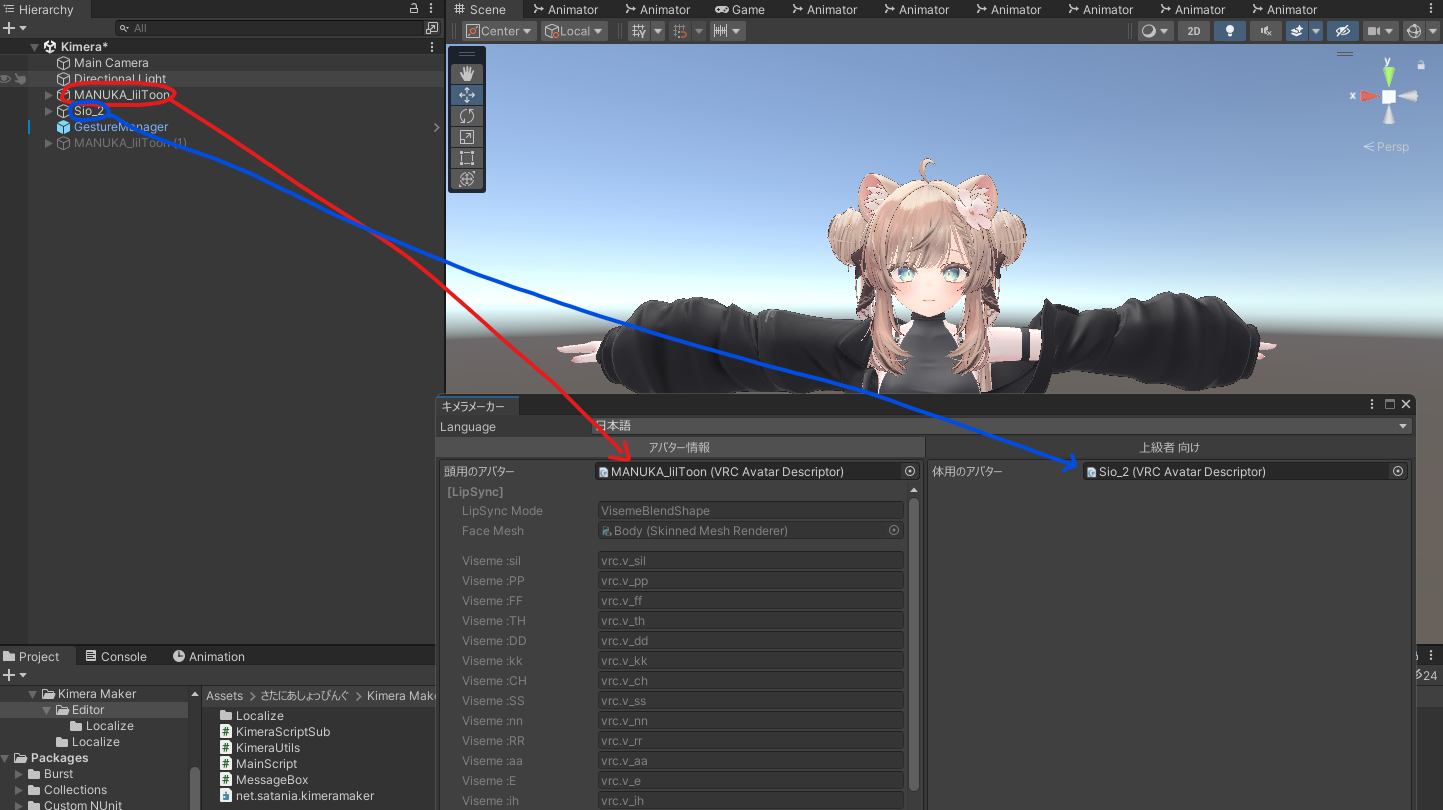Image resolution: width=1443 pixels, height=810 pixels.
Task: Collapse the Editor folder in Project tree
Action: pos(47,710)
